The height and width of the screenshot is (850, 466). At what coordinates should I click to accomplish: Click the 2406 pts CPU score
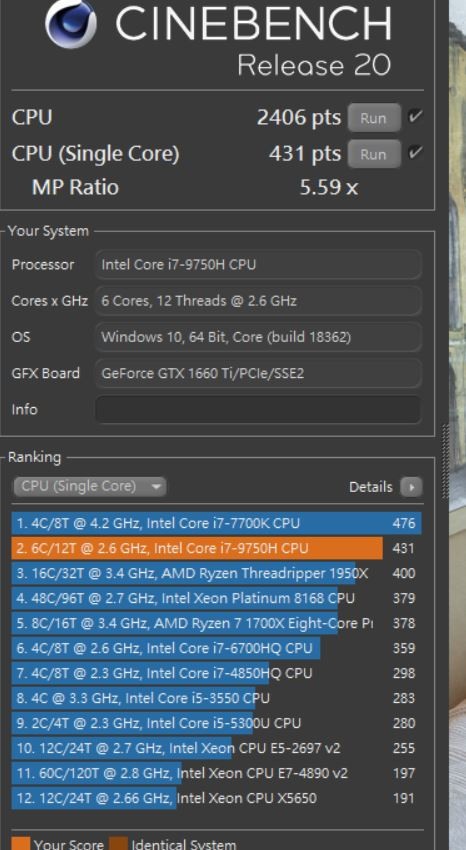tap(299, 118)
